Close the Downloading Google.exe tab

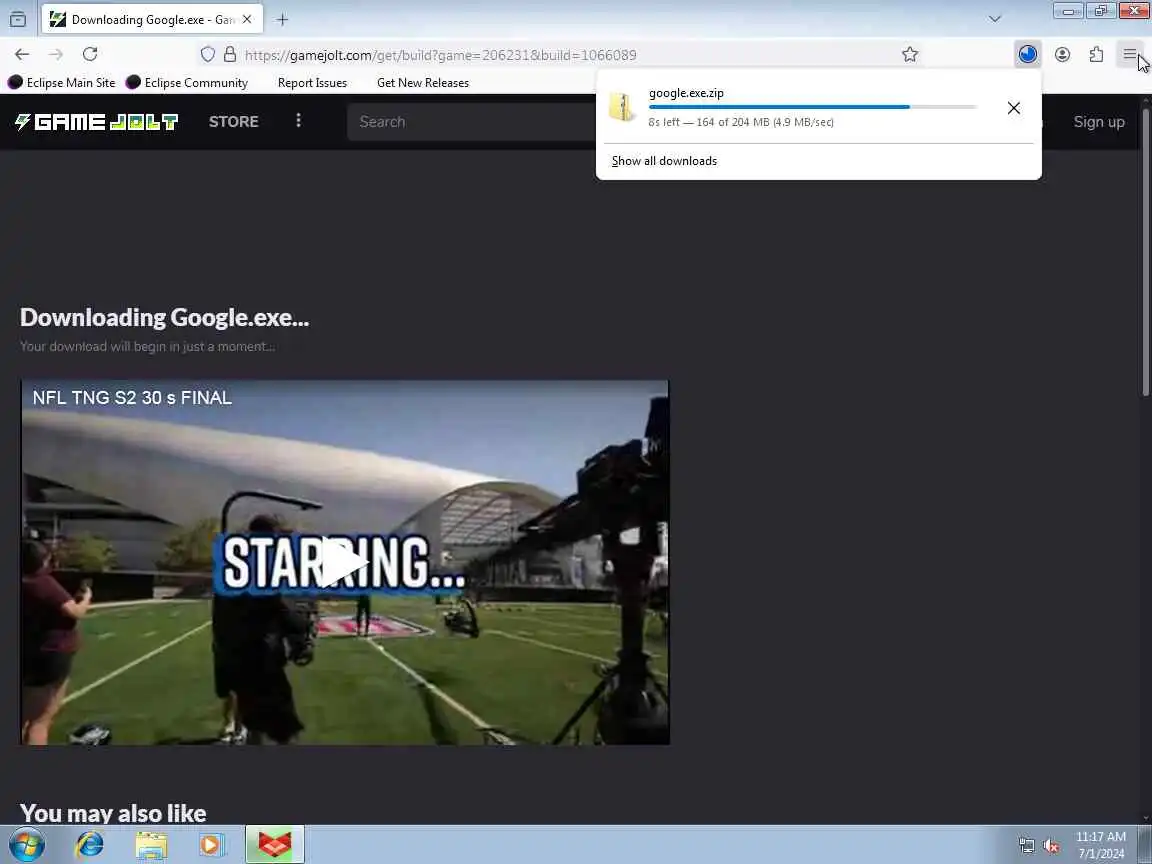point(248,20)
